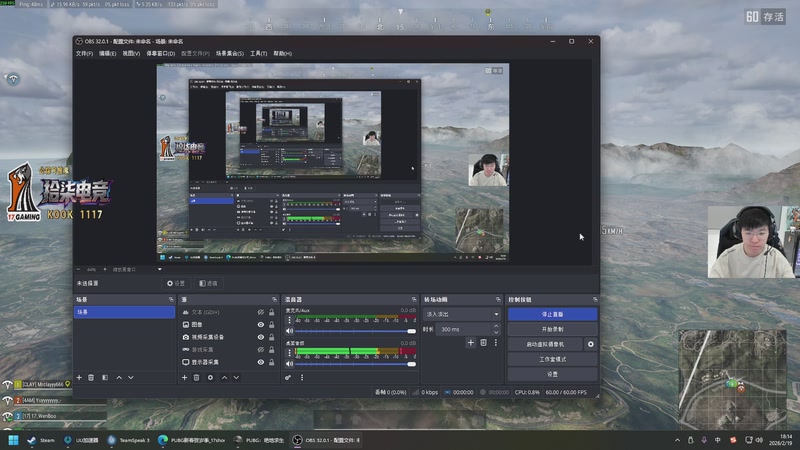
Task: Click the 停止直播 button
Action: point(552,314)
